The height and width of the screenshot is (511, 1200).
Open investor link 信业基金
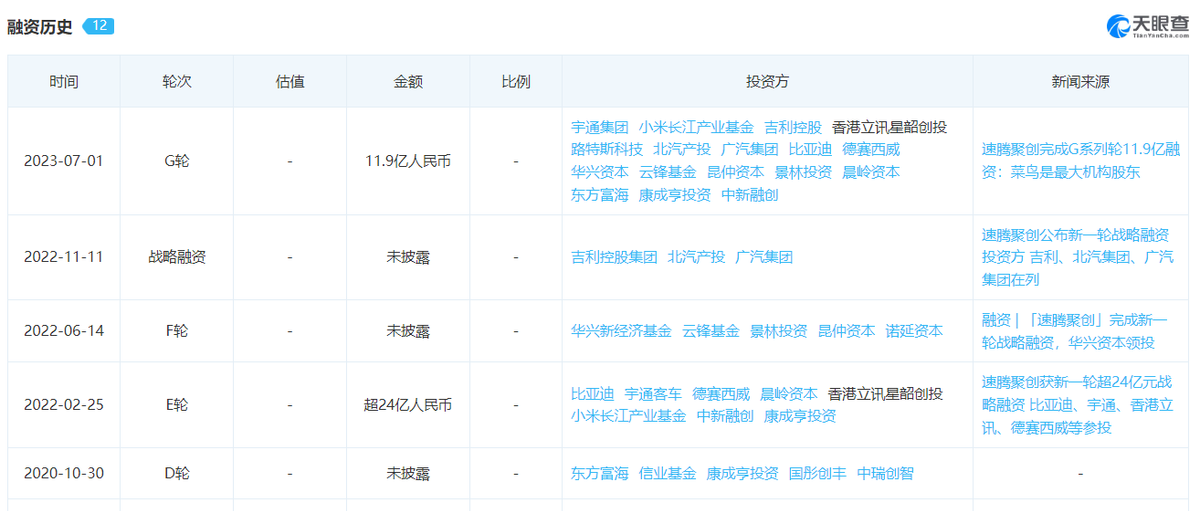click(x=667, y=473)
